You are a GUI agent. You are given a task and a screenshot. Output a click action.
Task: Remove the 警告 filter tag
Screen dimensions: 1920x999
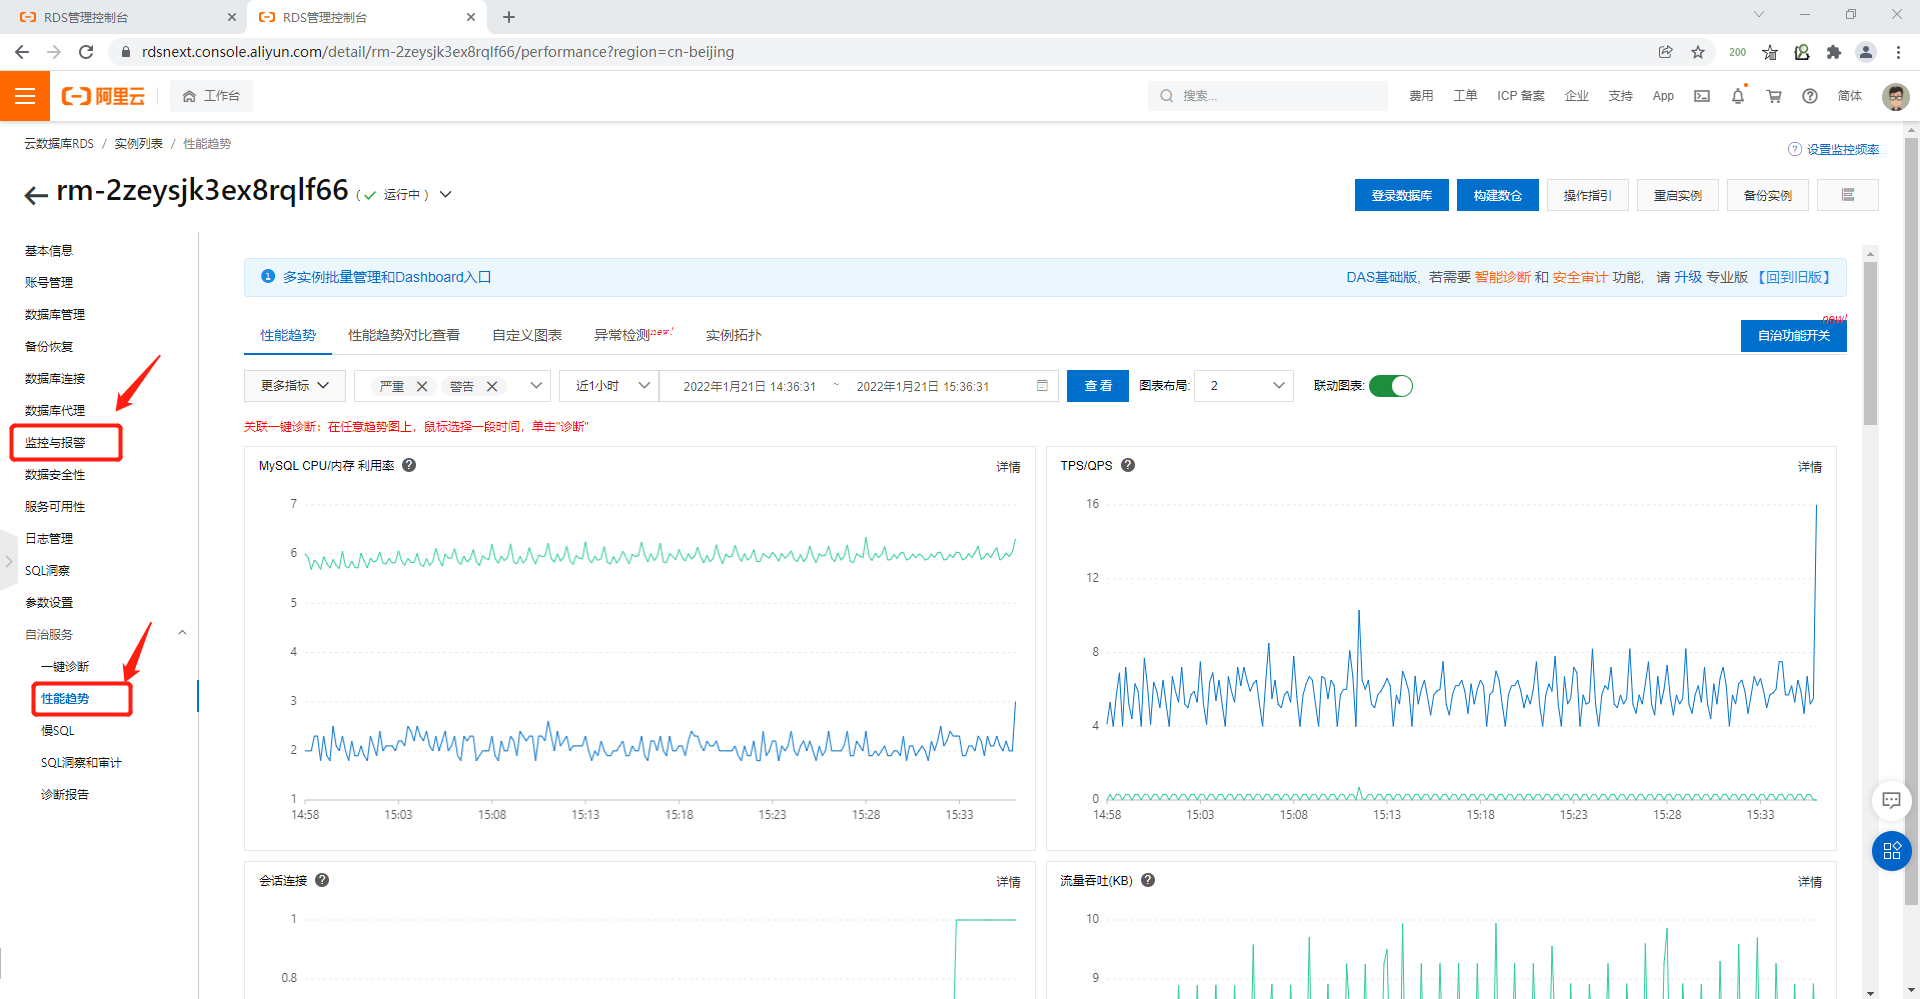492,387
